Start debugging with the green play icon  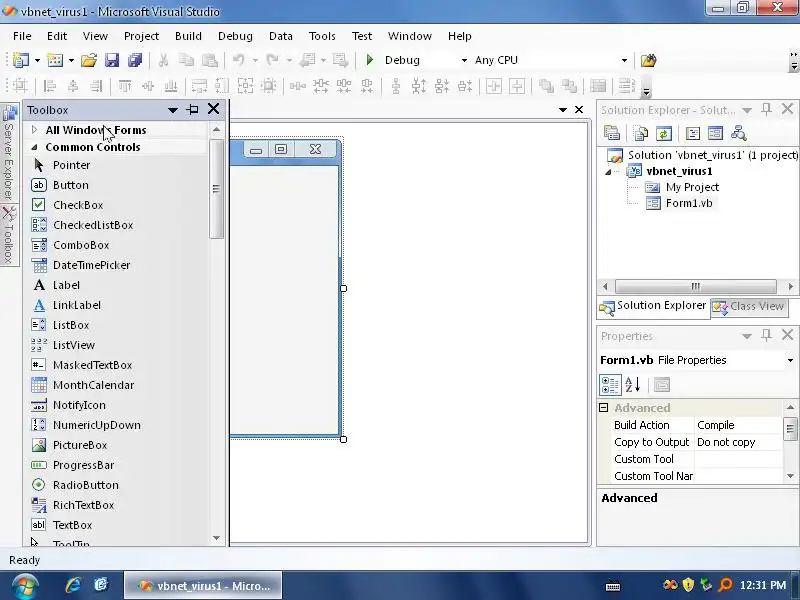[370, 60]
